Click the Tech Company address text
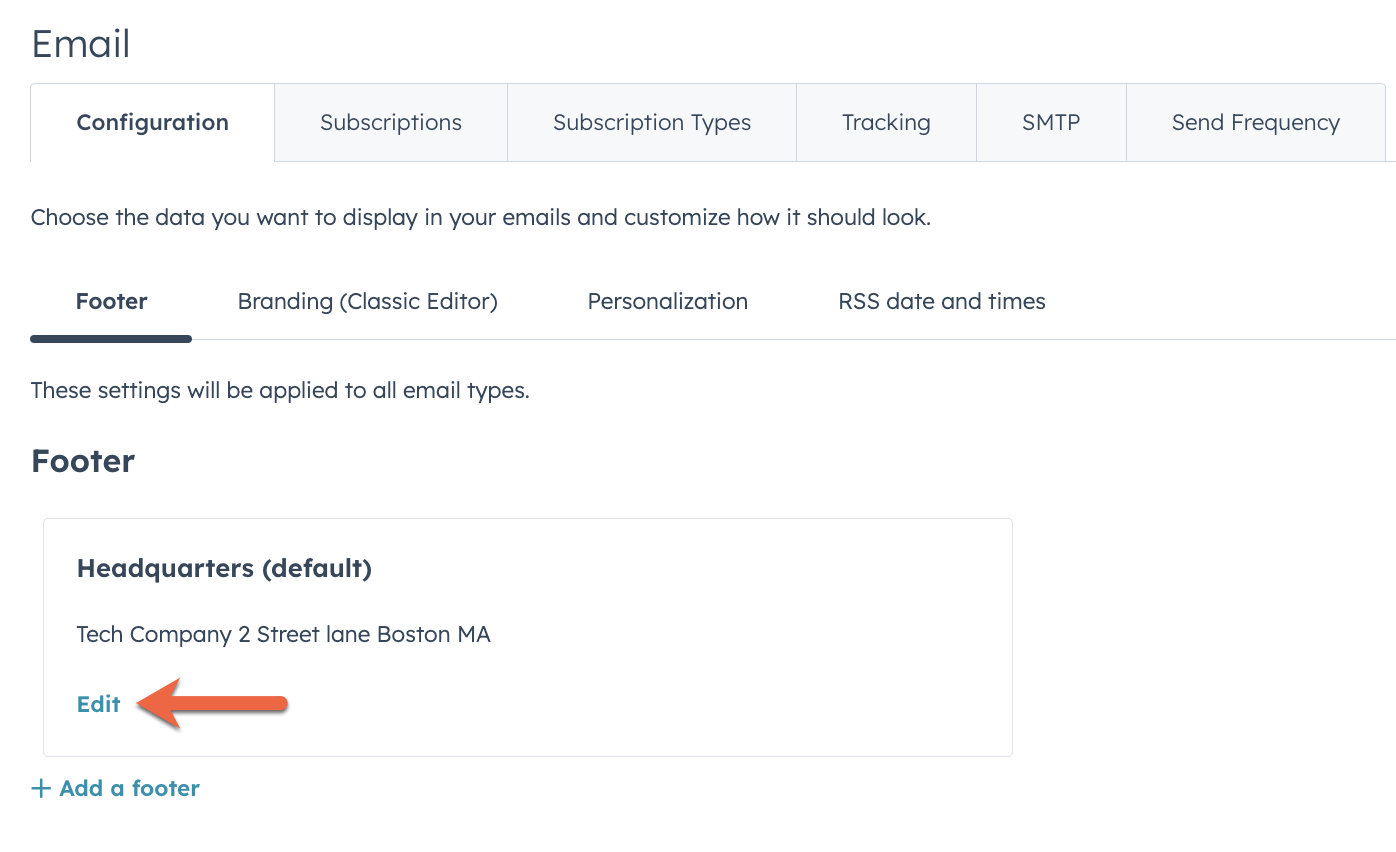Screen dimensions: 1396x852 283,634
